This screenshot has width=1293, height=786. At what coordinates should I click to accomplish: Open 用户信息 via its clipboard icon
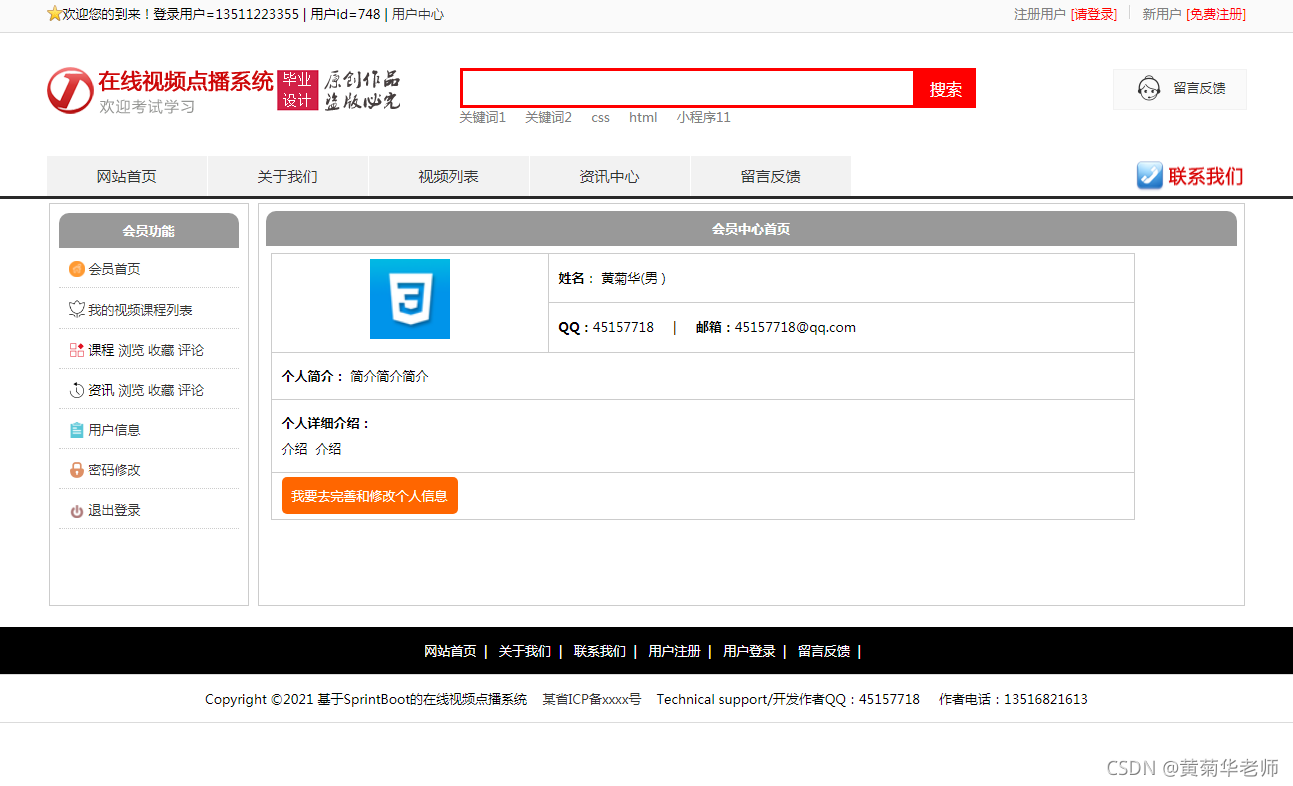77,429
